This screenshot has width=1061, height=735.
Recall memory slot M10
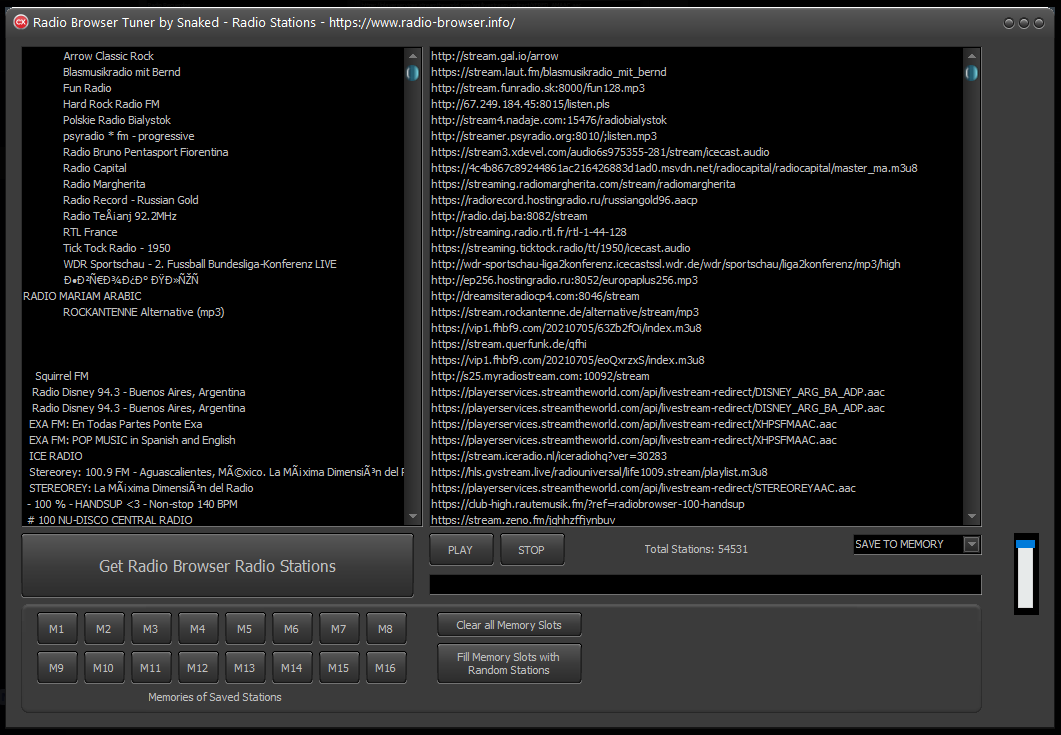(x=104, y=668)
